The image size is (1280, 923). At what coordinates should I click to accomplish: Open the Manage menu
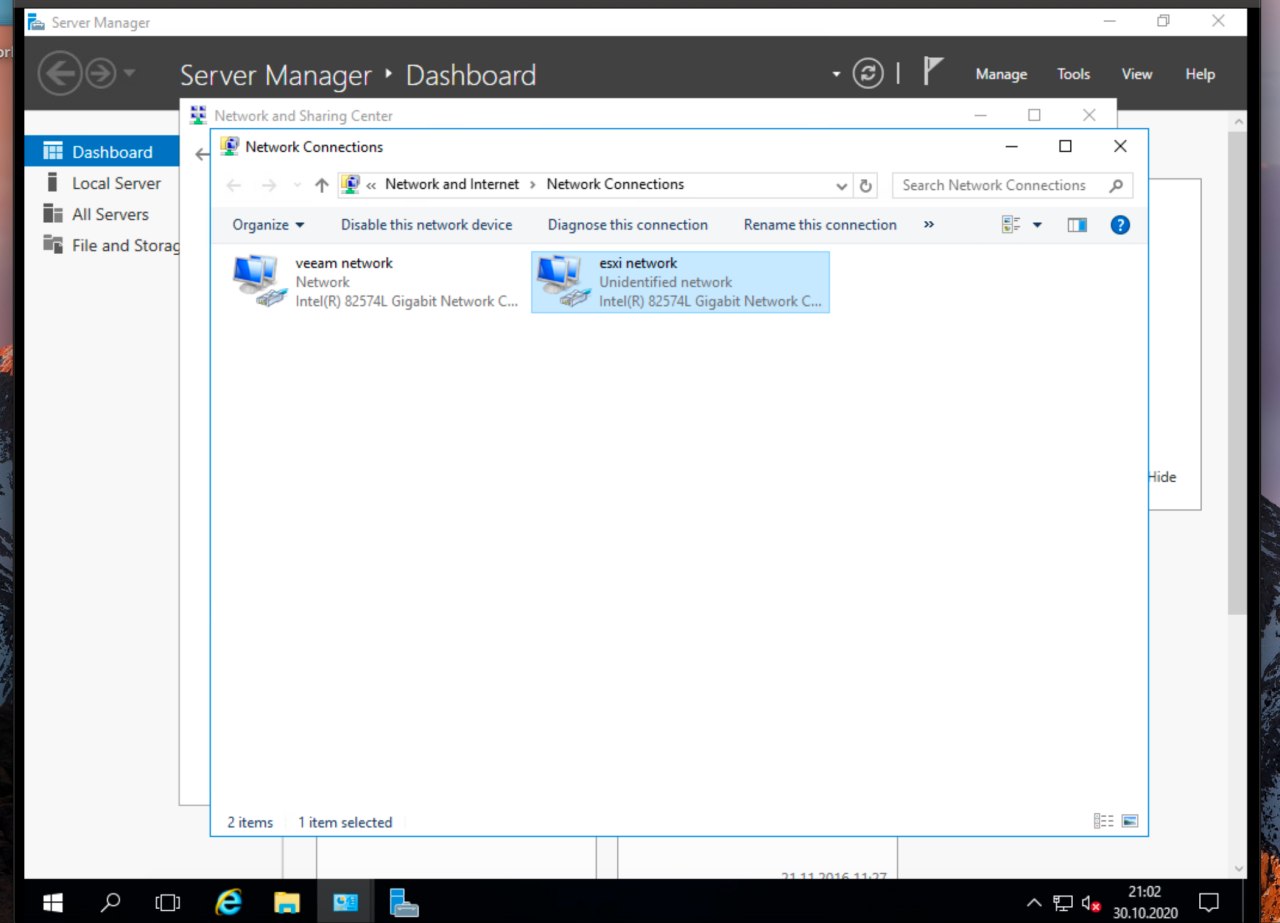[x=1001, y=74]
